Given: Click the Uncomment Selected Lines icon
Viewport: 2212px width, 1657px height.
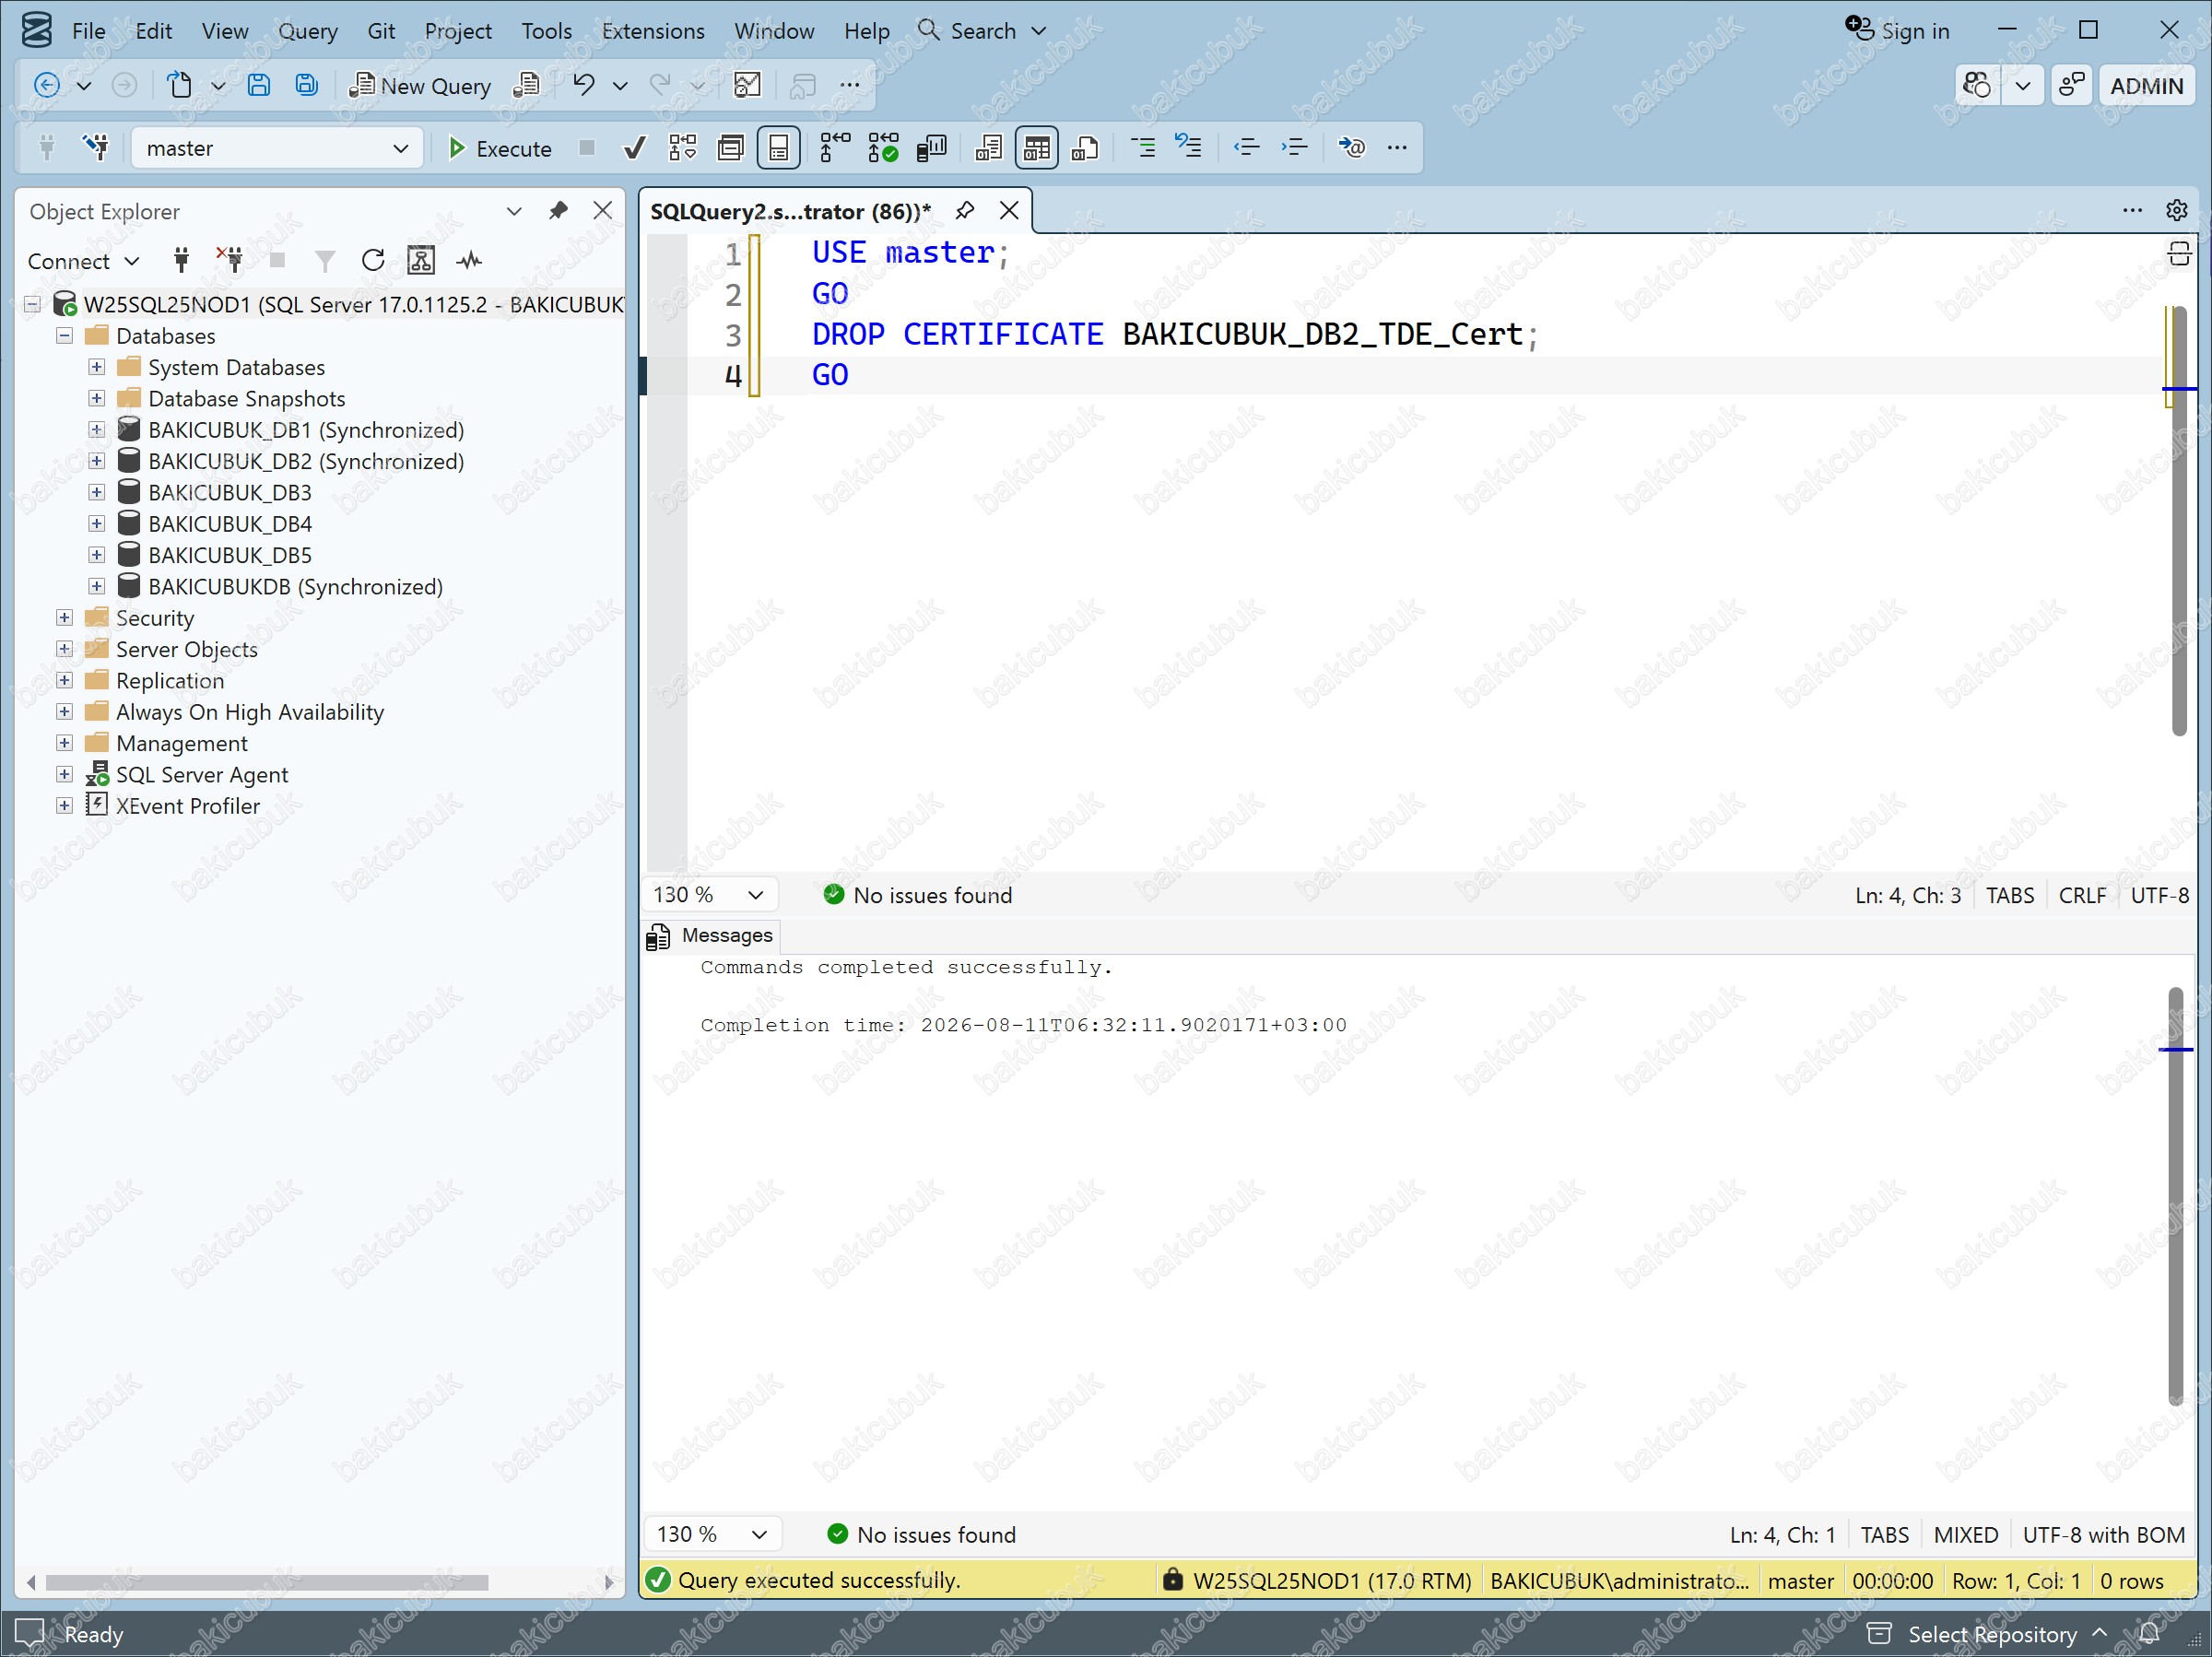Looking at the screenshot, I should (1189, 148).
